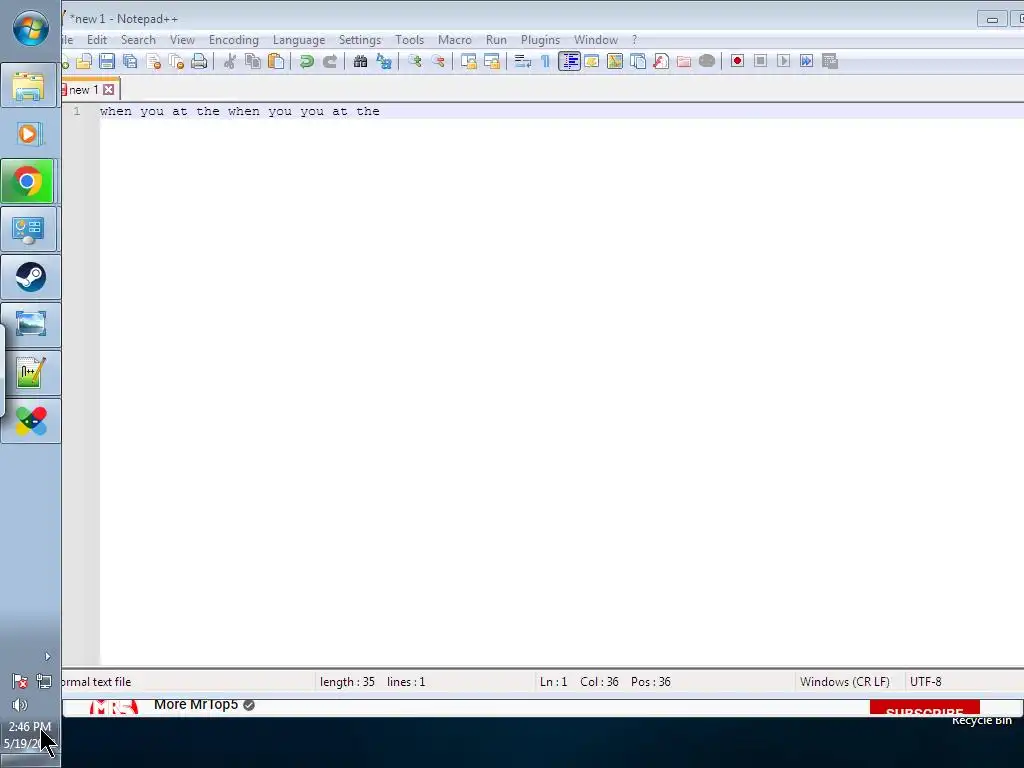The image size is (1024, 768).
Task: Open Find with the binoculars icon
Action: (x=360, y=61)
